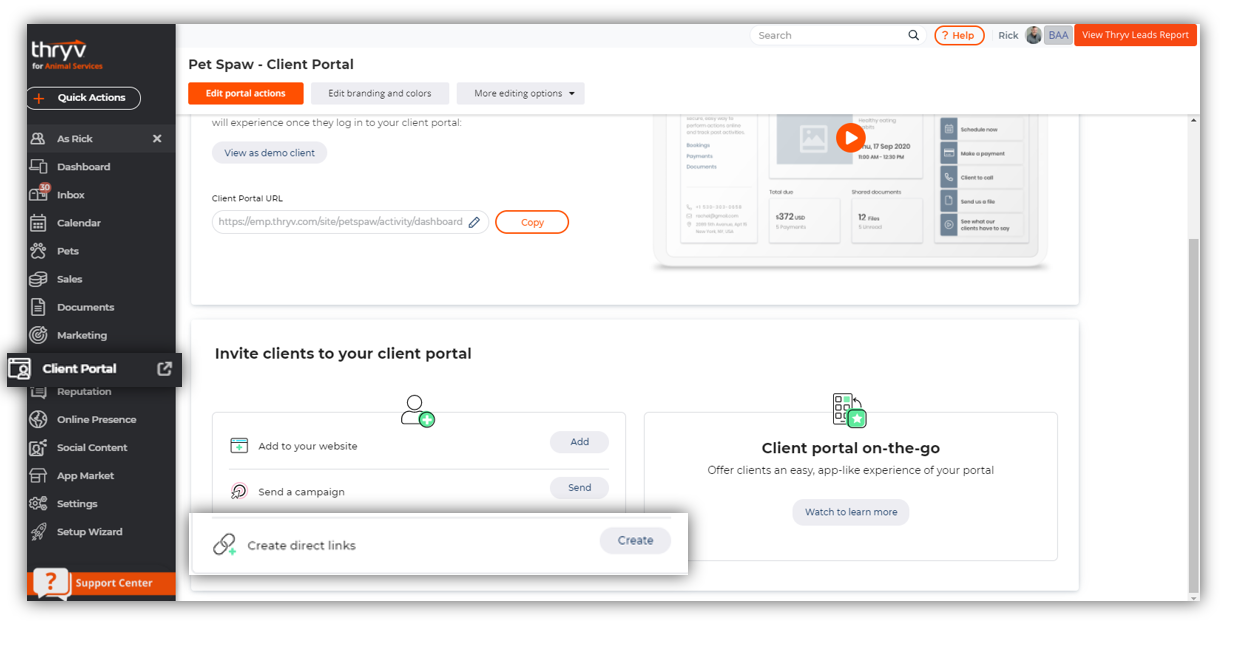Click Send for campaign option
This screenshot has height=652, width=1249.
click(580, 488)
